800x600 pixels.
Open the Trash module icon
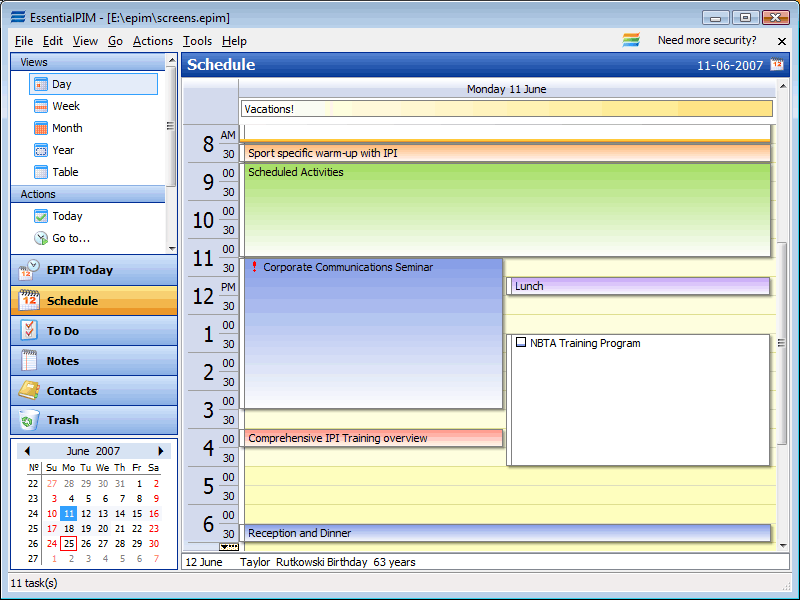[x=29, y=420]
